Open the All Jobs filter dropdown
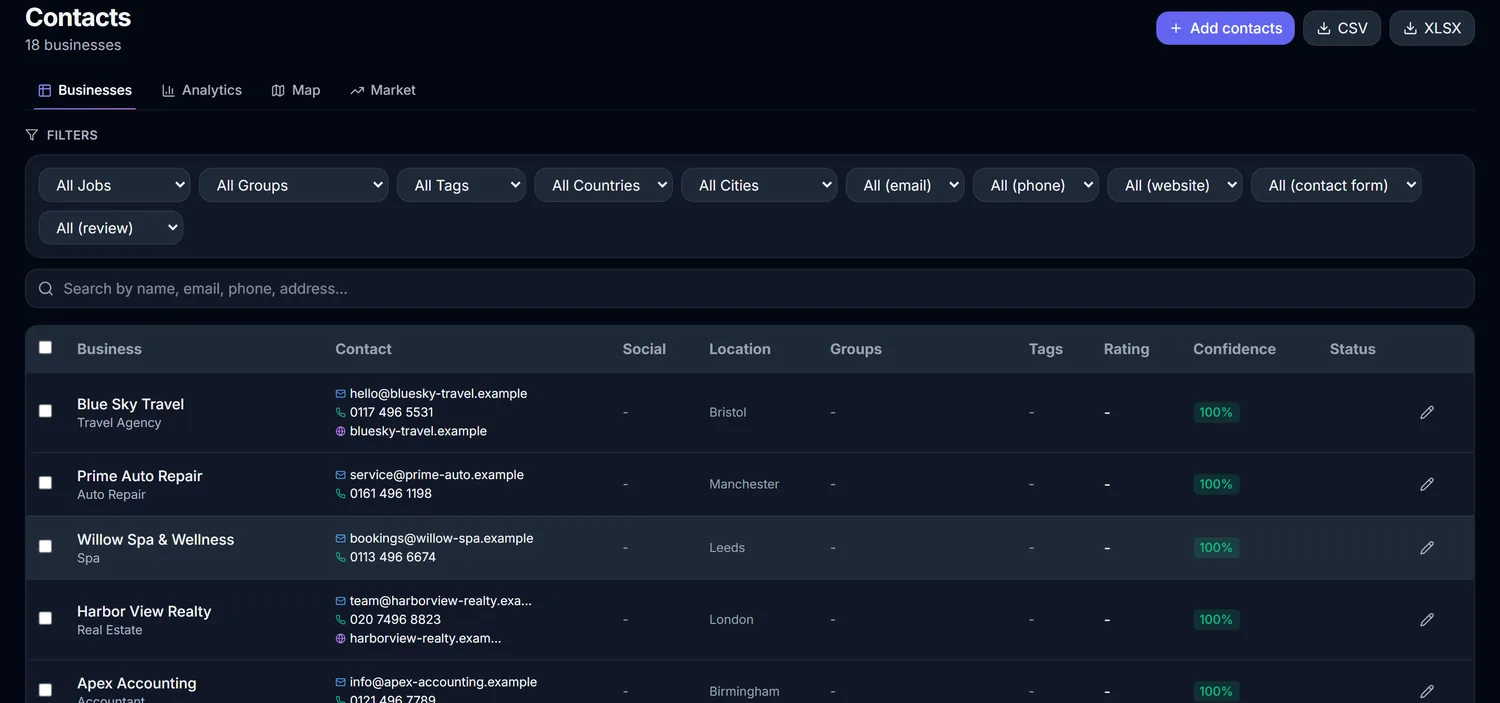The image size is (1500, 703). coord(114,185)
